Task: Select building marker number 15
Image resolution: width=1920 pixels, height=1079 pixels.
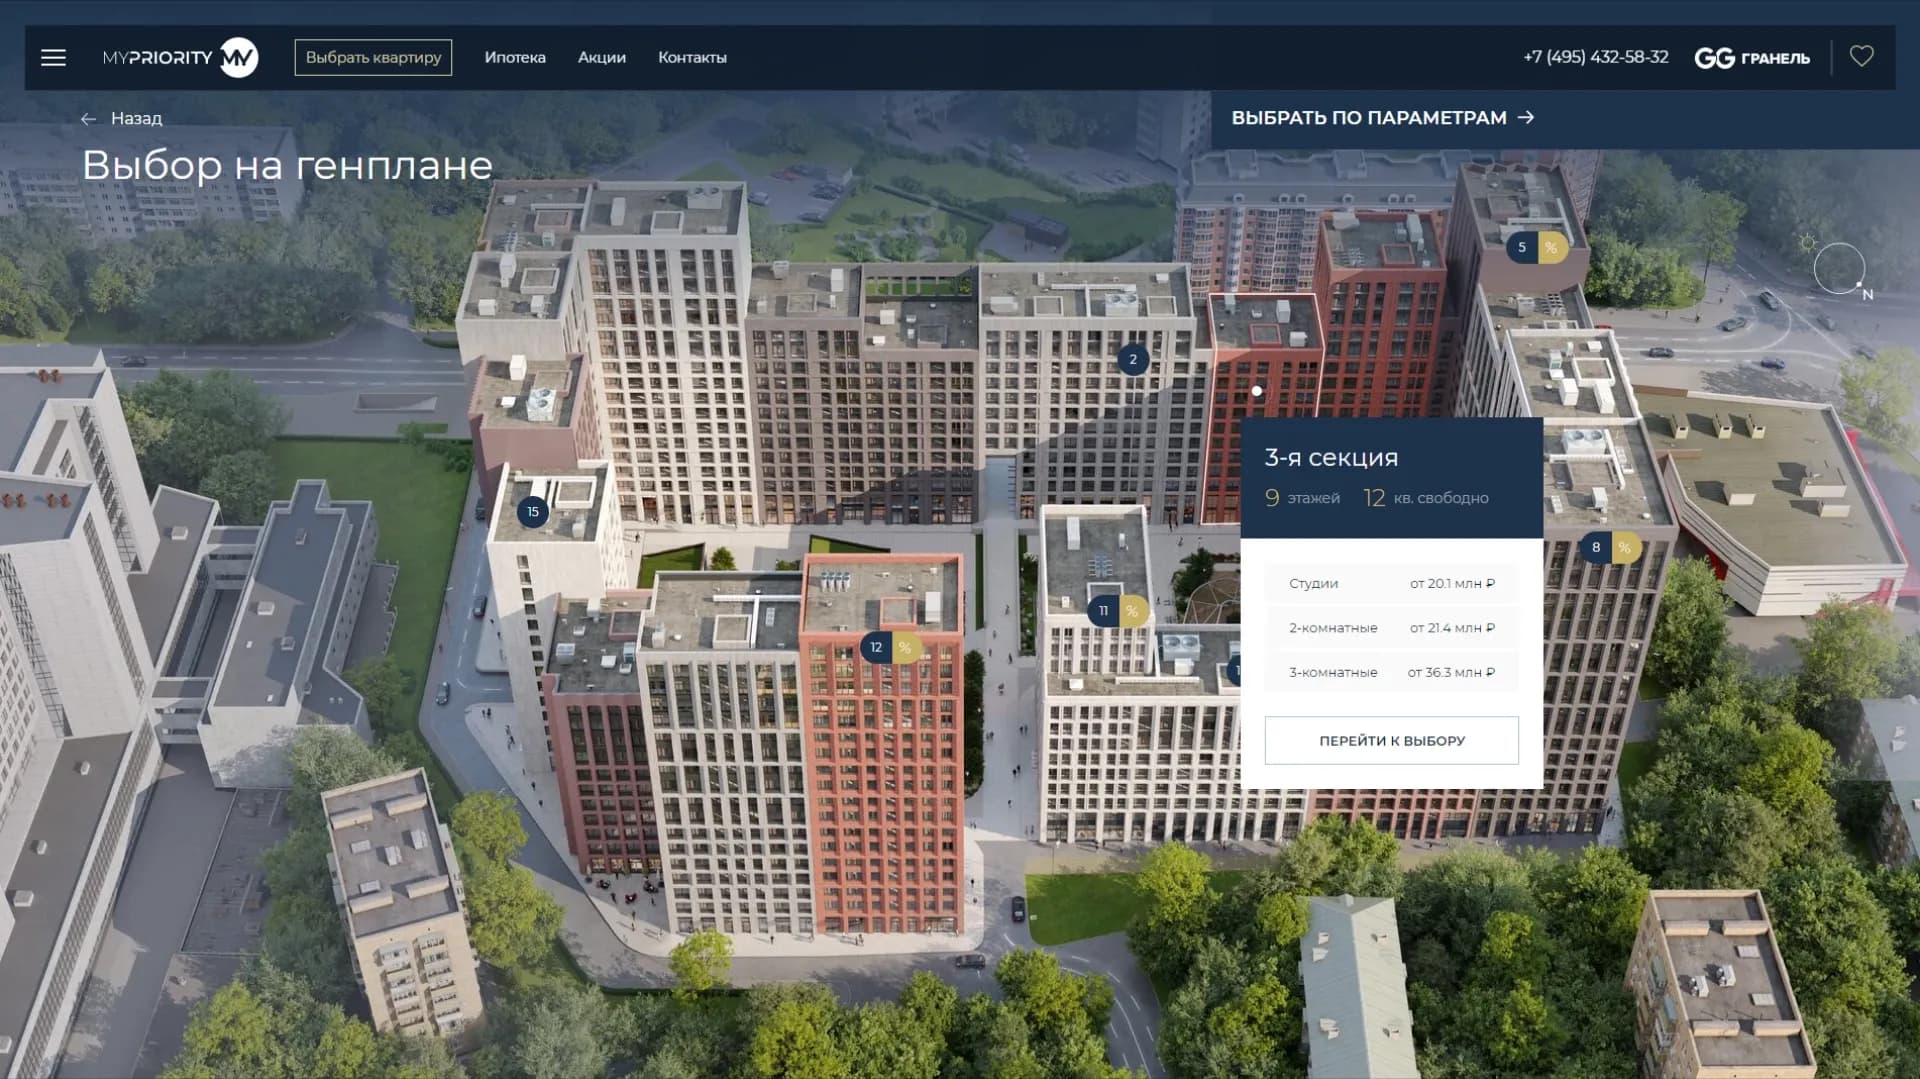Action: pyautogui.click(x=533, y=512)
